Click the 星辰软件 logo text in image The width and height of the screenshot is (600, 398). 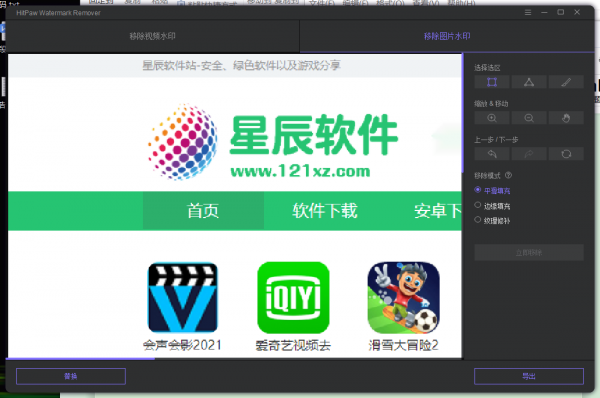tap(313, 135)
